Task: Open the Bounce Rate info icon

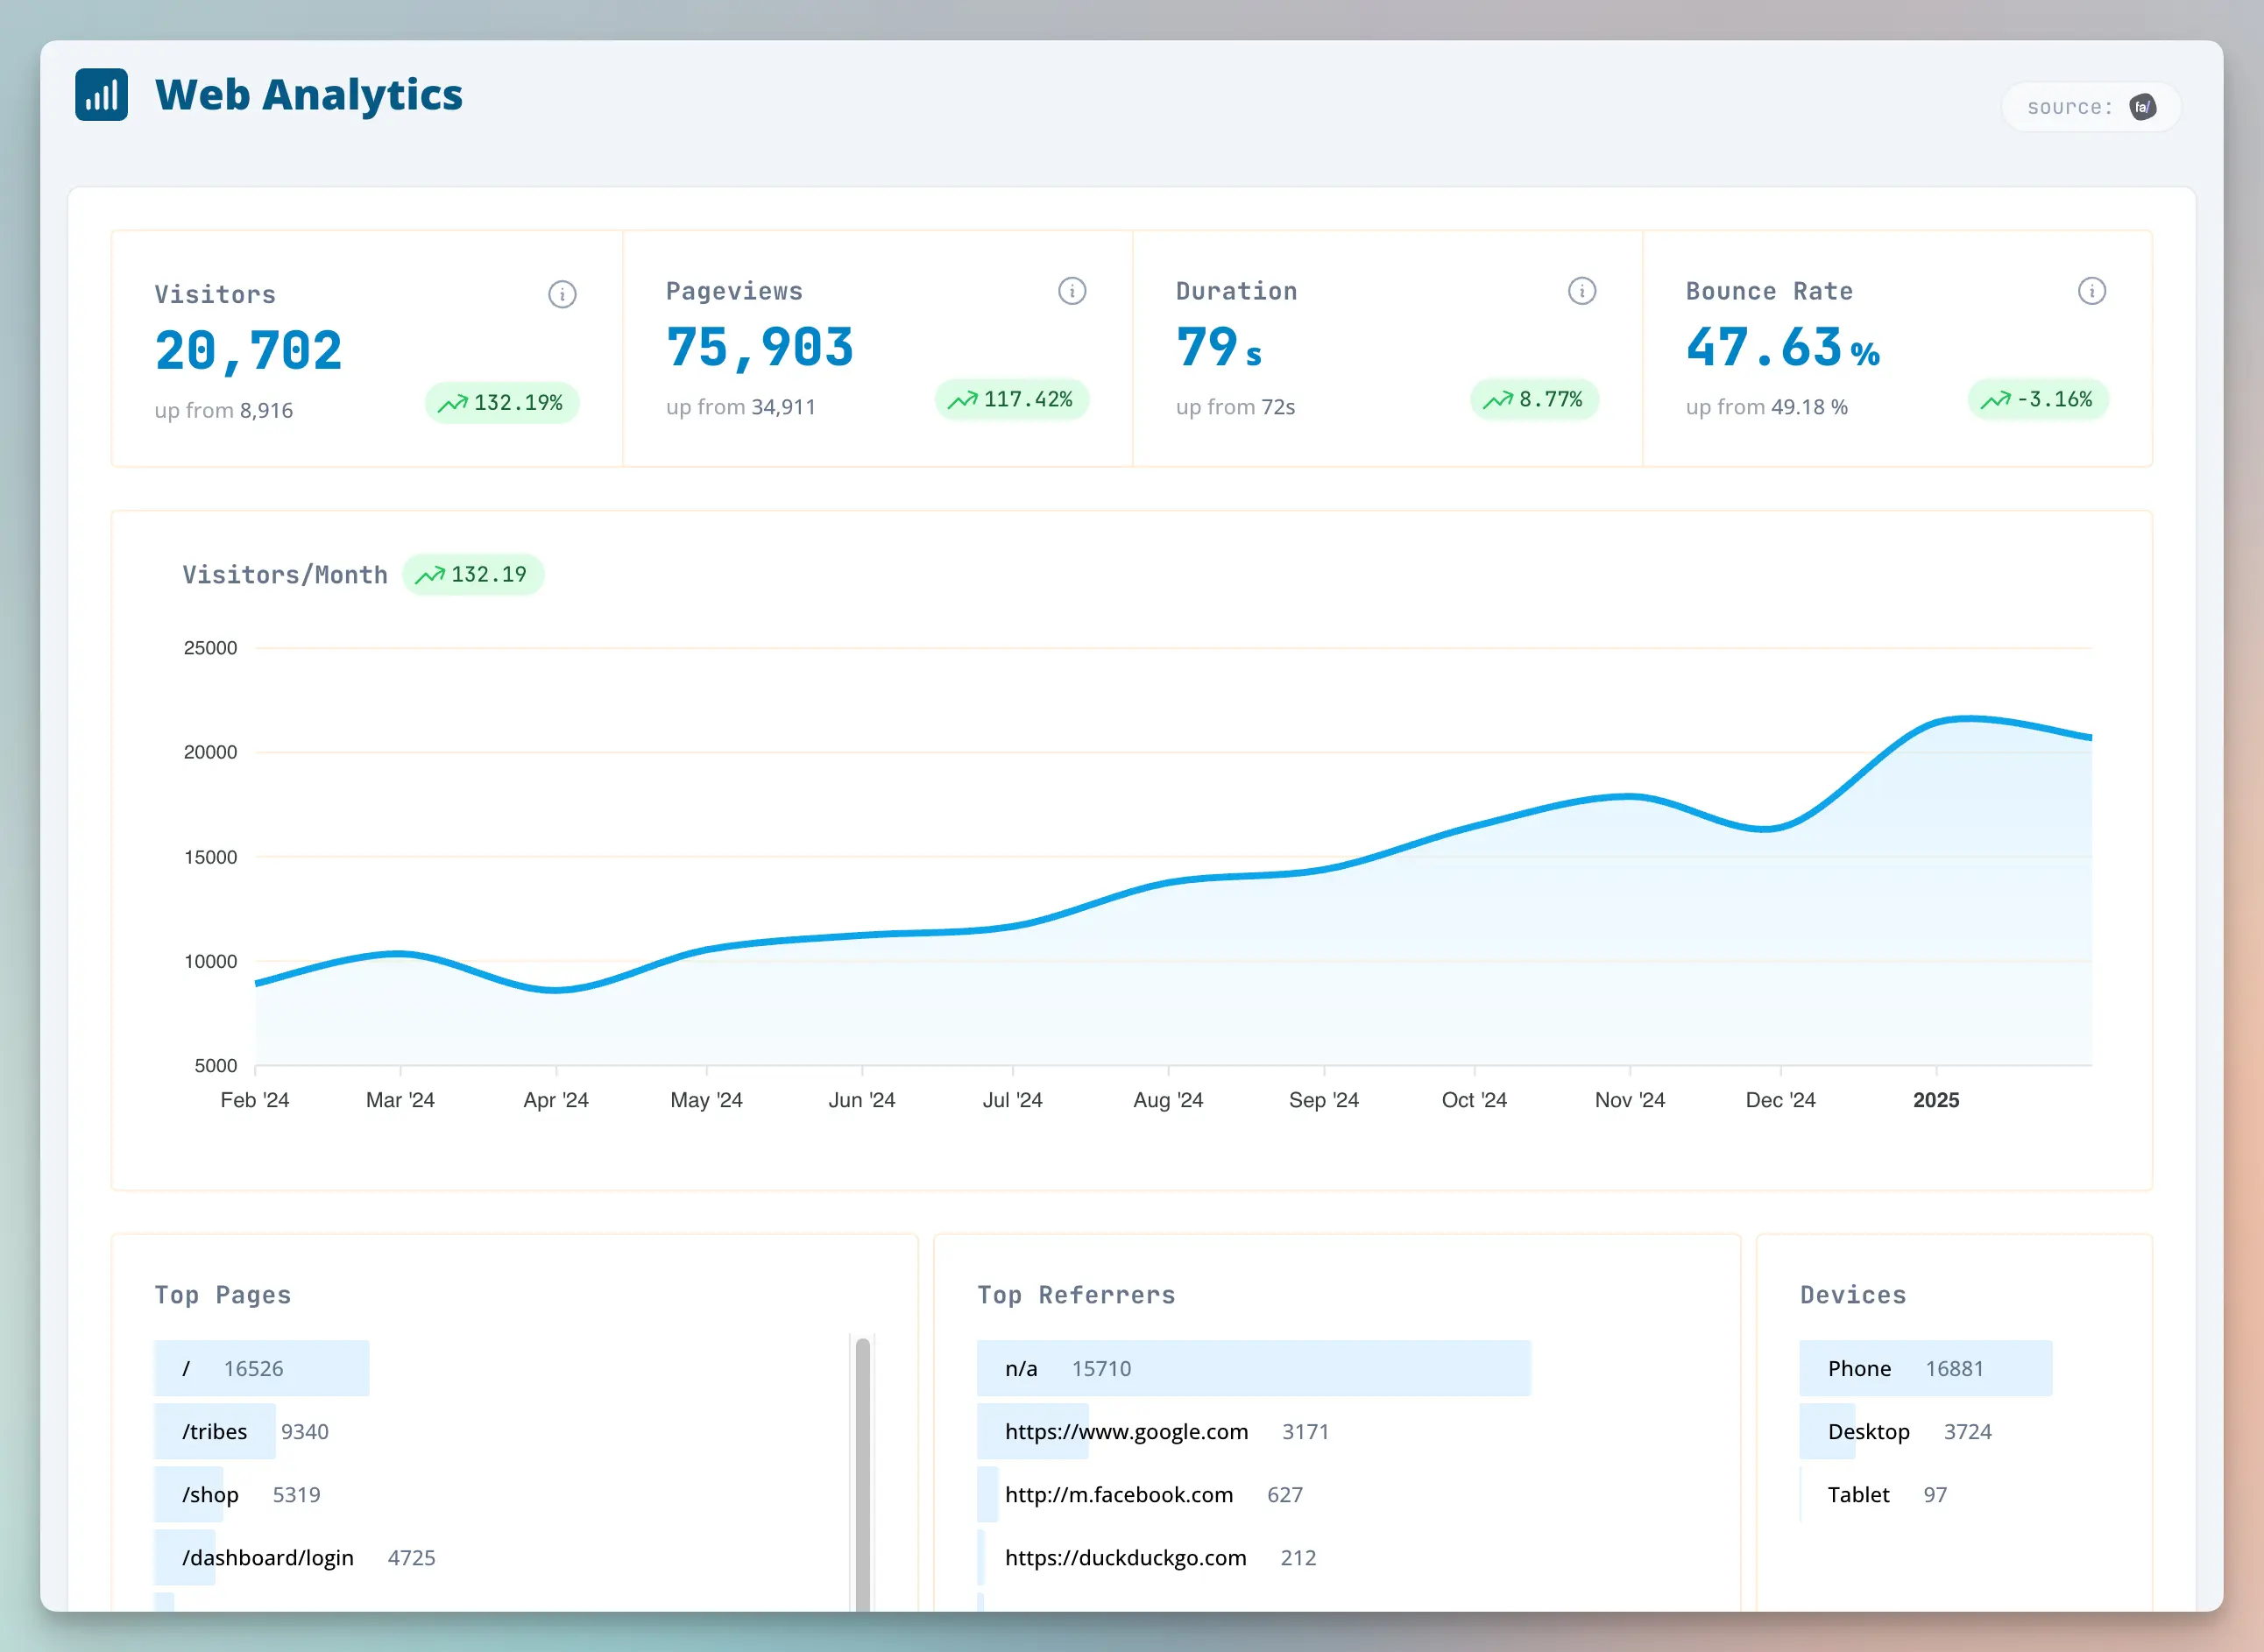Action: pyautogui.click(x=2092, y=291)
